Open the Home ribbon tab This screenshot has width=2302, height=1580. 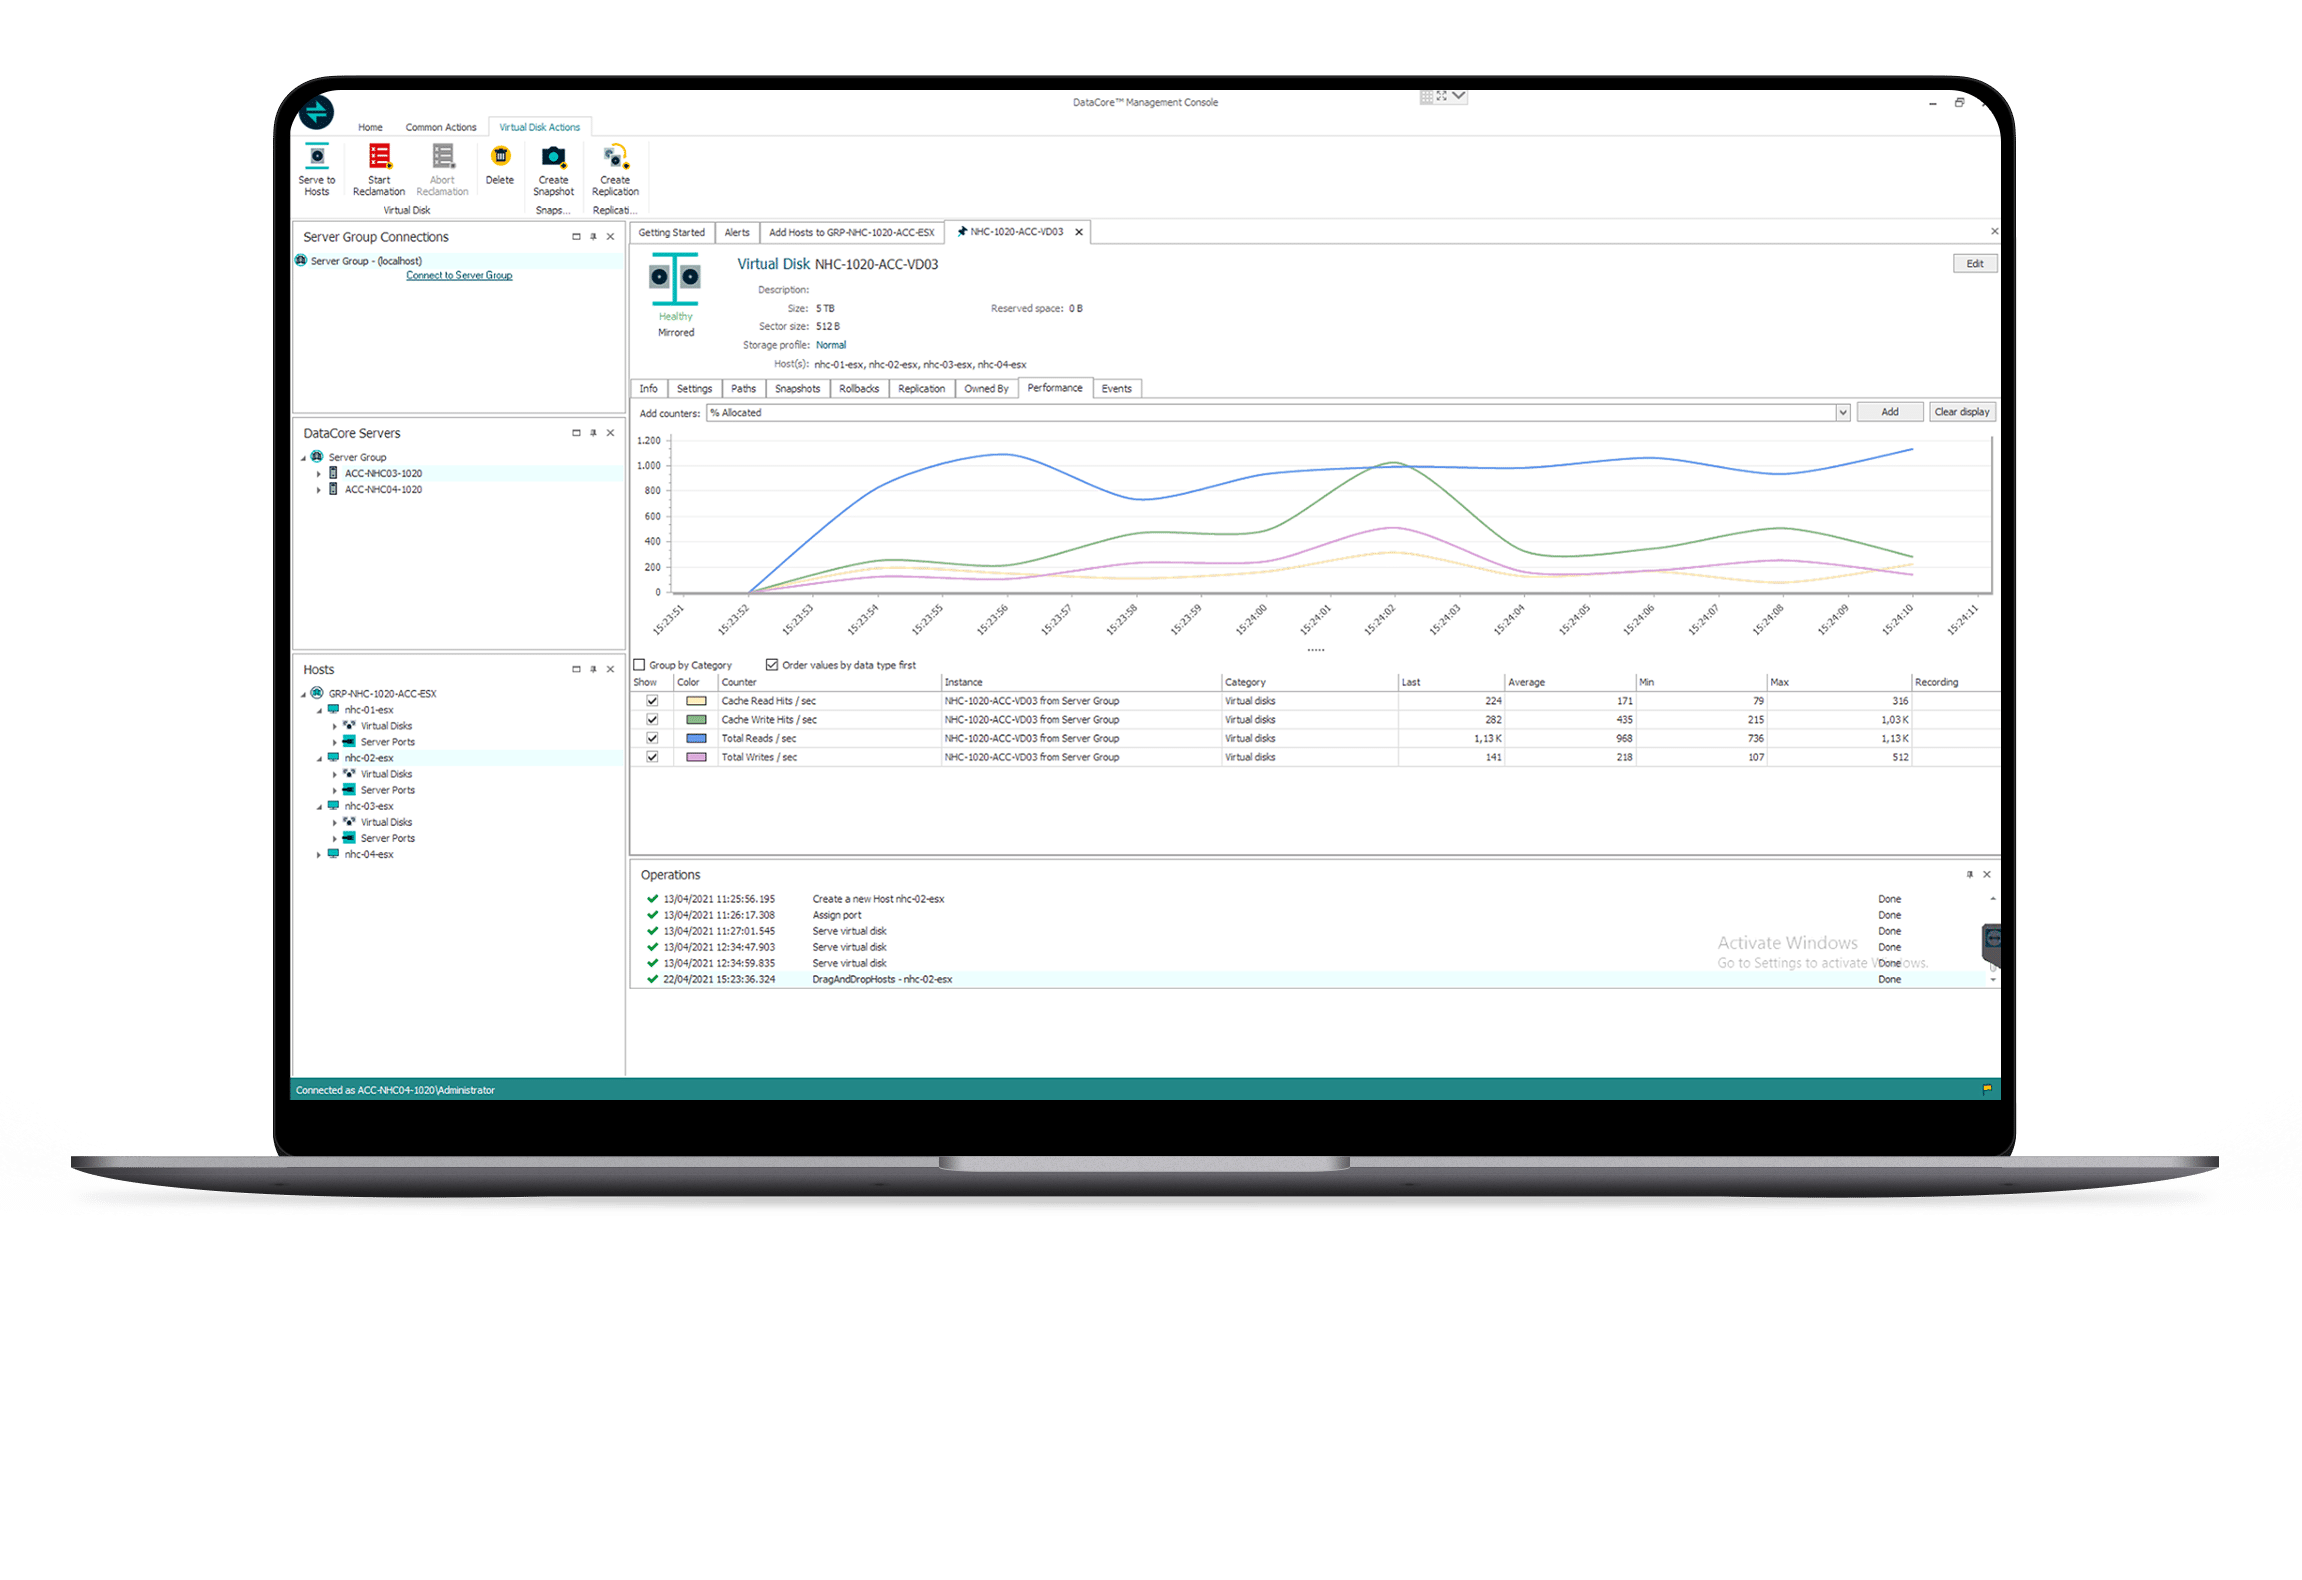(370, 127)
